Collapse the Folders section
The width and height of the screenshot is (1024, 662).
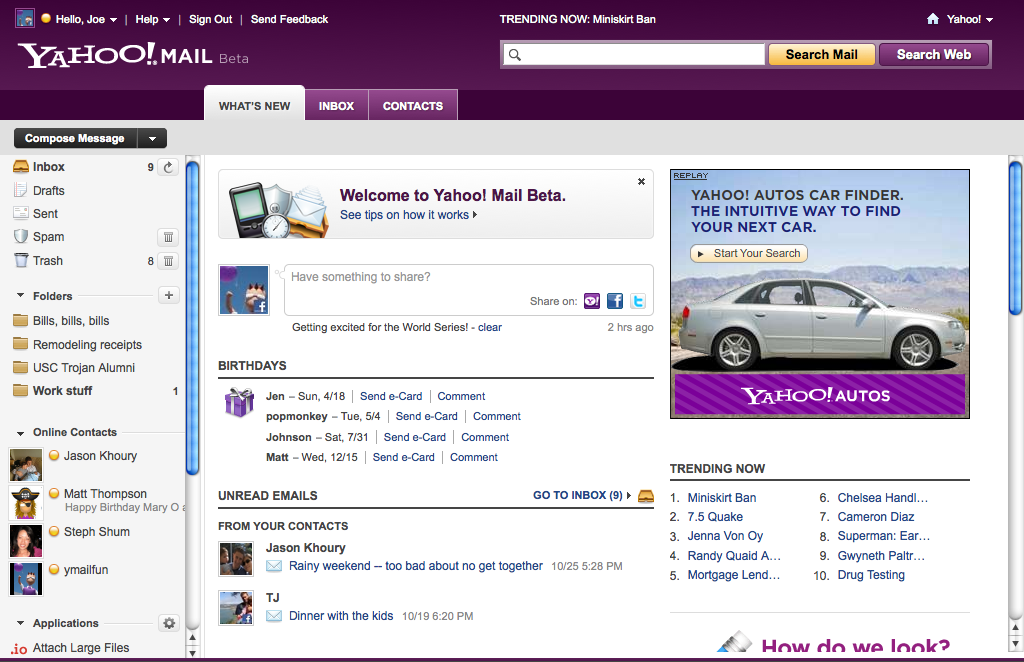tap(20, 296)
